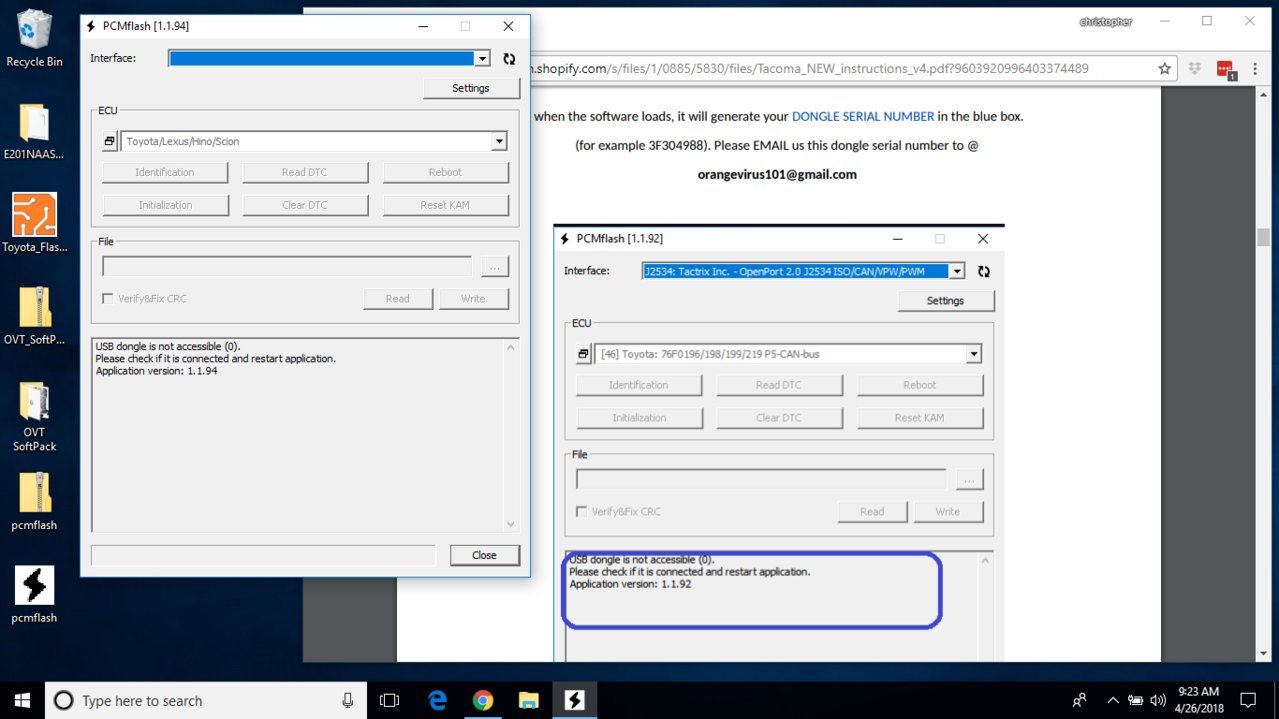Screen dimensions: 1279x719
Task: Select the pcmflash lightning application icon on desktop
Action: coord(34,595)
